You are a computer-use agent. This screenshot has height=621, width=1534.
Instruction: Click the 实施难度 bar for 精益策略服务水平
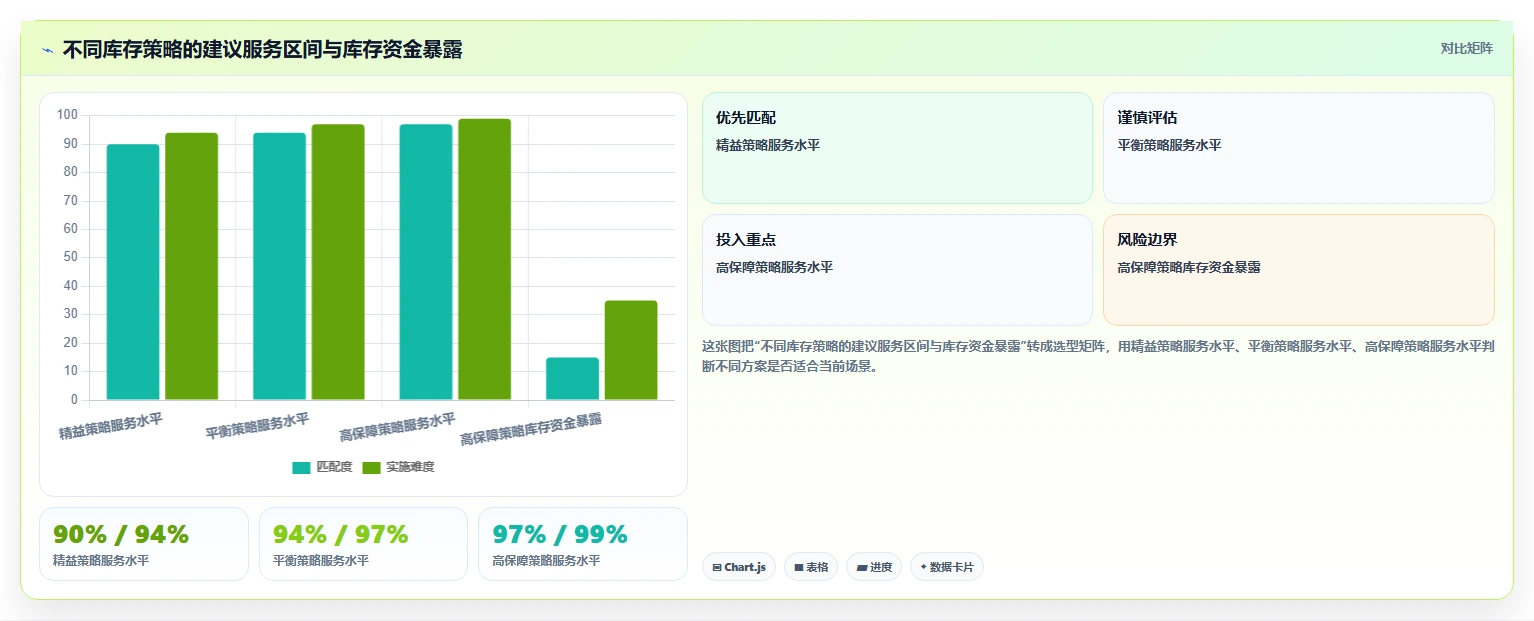pyautogui.click(x=191, y=266)
